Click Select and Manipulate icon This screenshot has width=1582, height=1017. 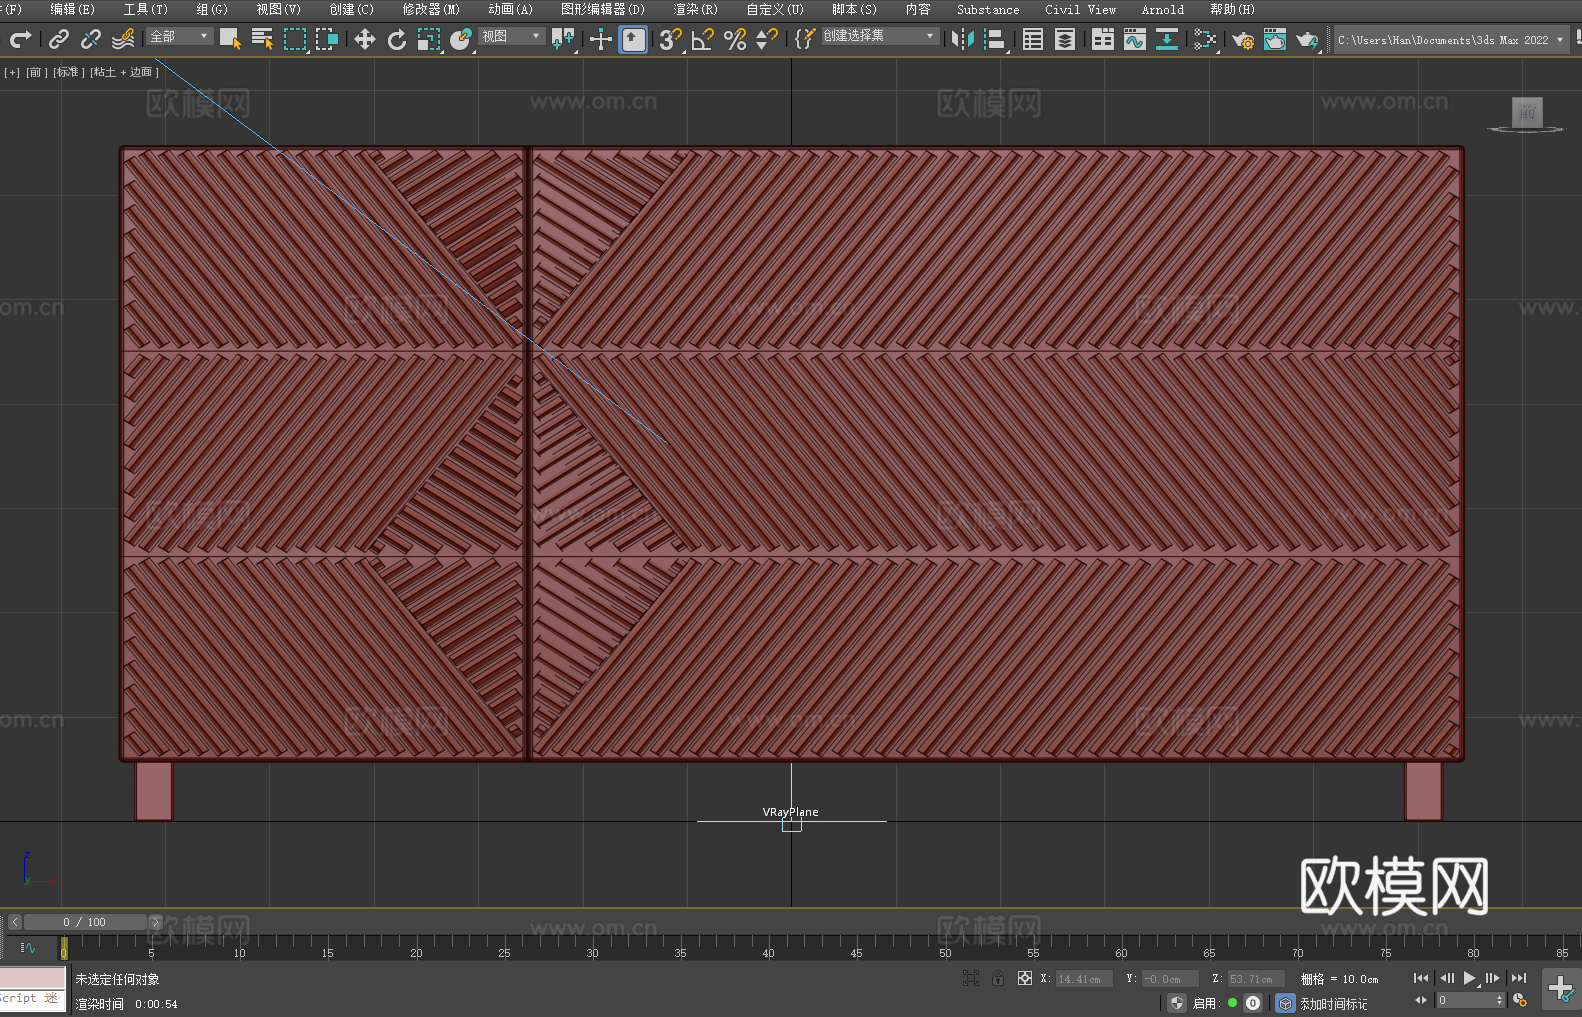tap(601, 39)
